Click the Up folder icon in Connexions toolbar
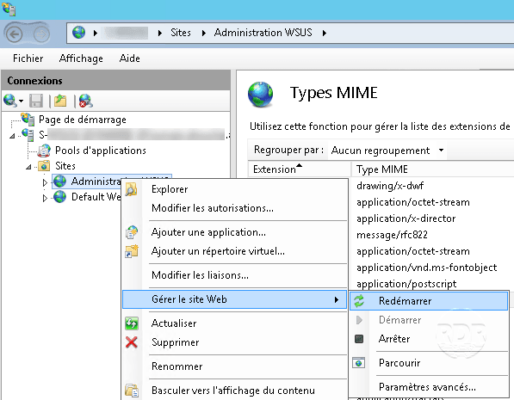Screen dimensions: 514x400 (60, 101)
